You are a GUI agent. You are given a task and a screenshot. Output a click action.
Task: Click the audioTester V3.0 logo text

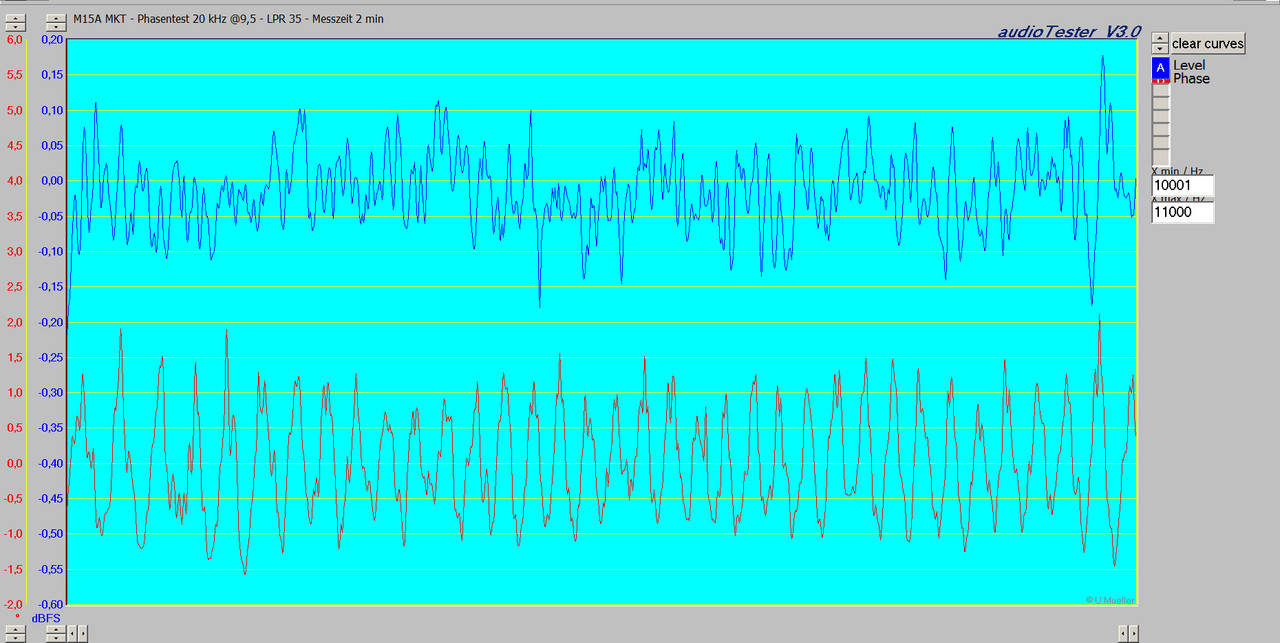coord(1069,32)
